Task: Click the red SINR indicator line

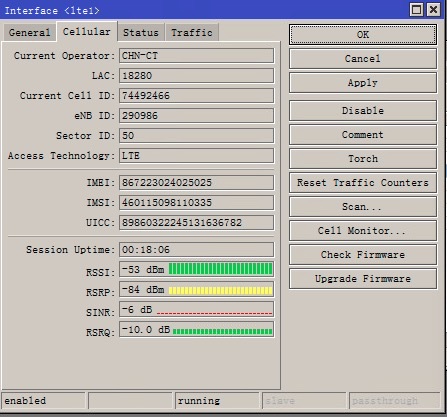Action: tap(214, 313)
